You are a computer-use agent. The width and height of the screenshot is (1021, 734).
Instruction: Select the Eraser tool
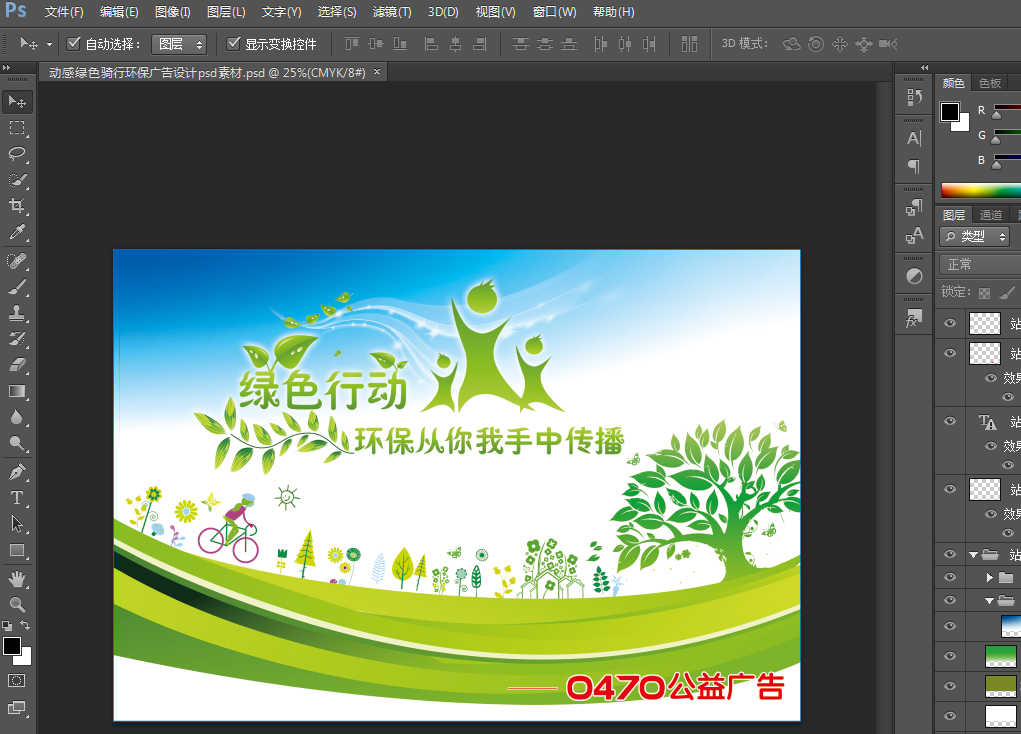pyautogui.click(x=17, y=365)
